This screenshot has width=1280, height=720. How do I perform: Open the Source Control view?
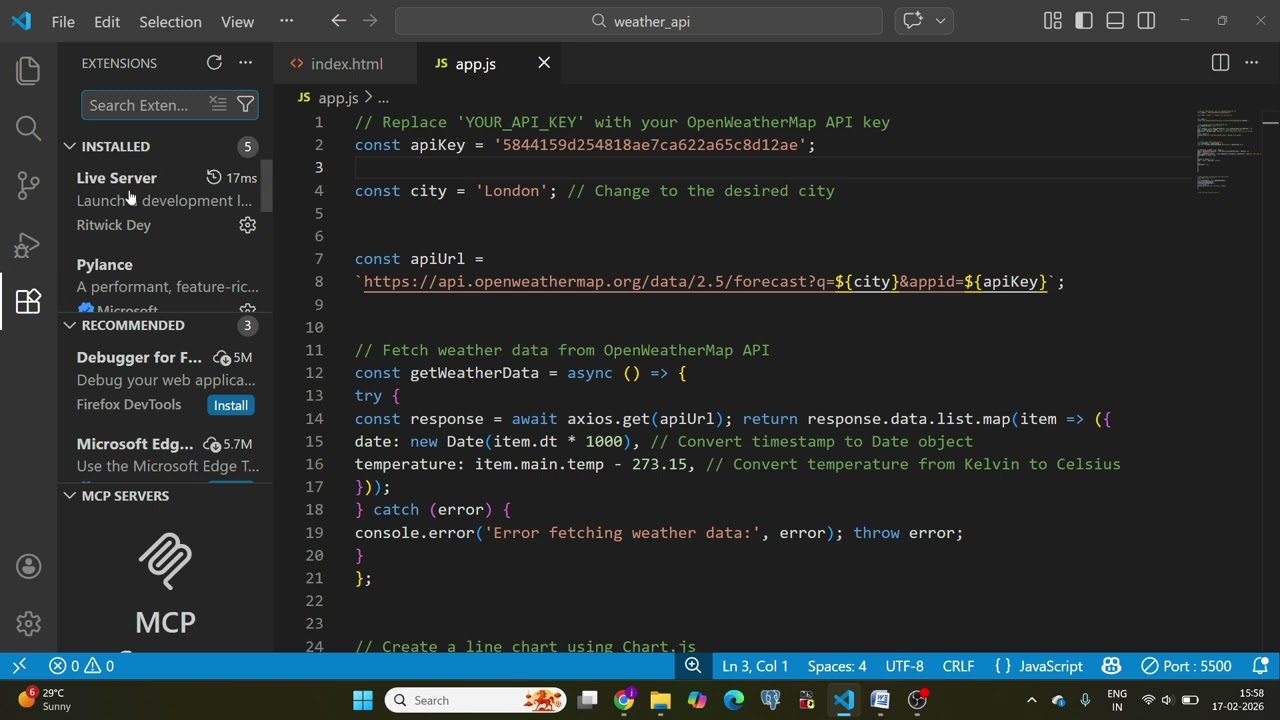tap(28, 185)
